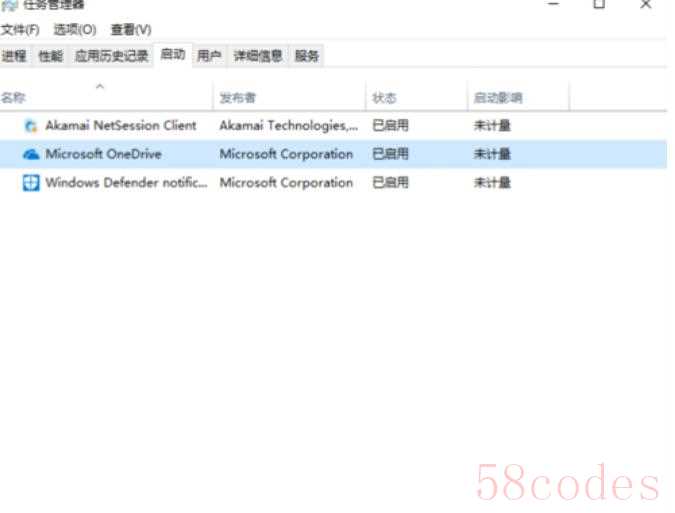Switch to the 应用历史记录 tab
This screenshot has width=675, height=513.
[111, 56]
